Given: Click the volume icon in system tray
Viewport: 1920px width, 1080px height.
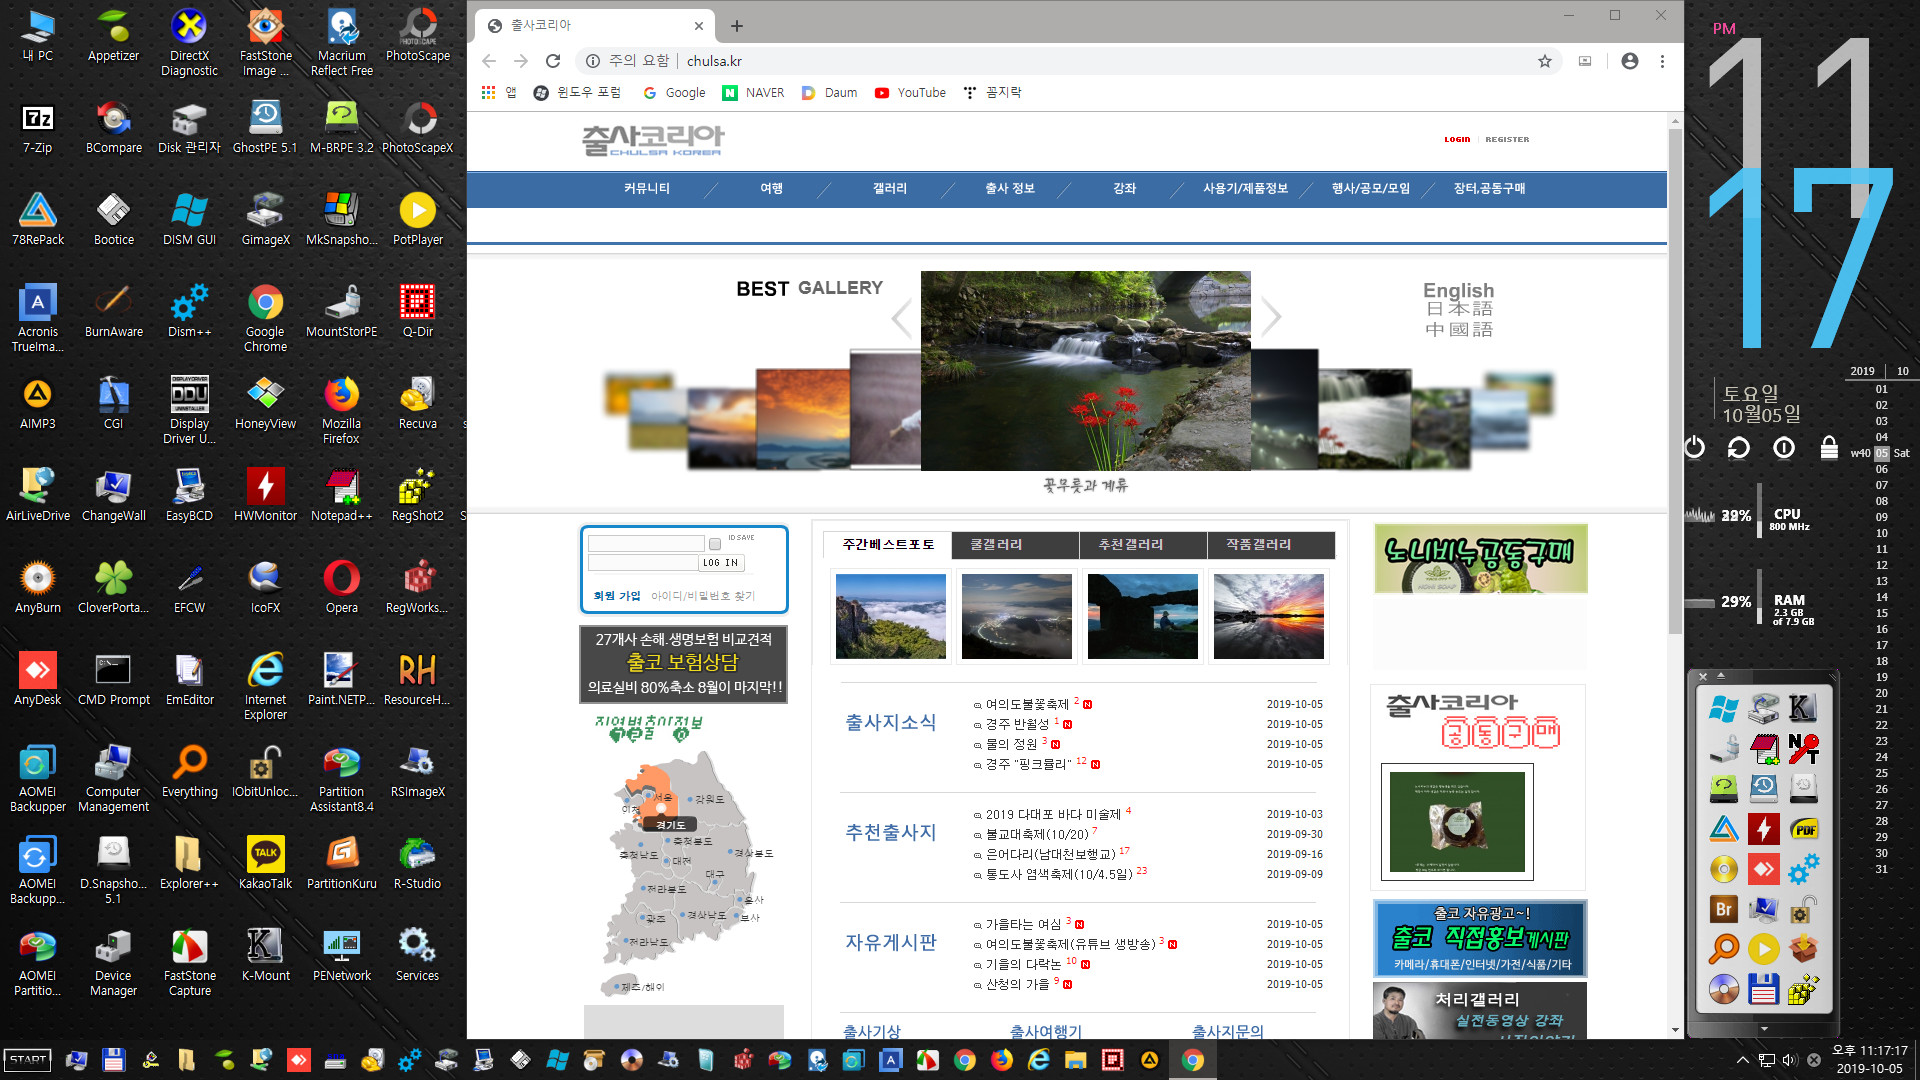Looking at the screenshot, I should coord(1789,1060).
